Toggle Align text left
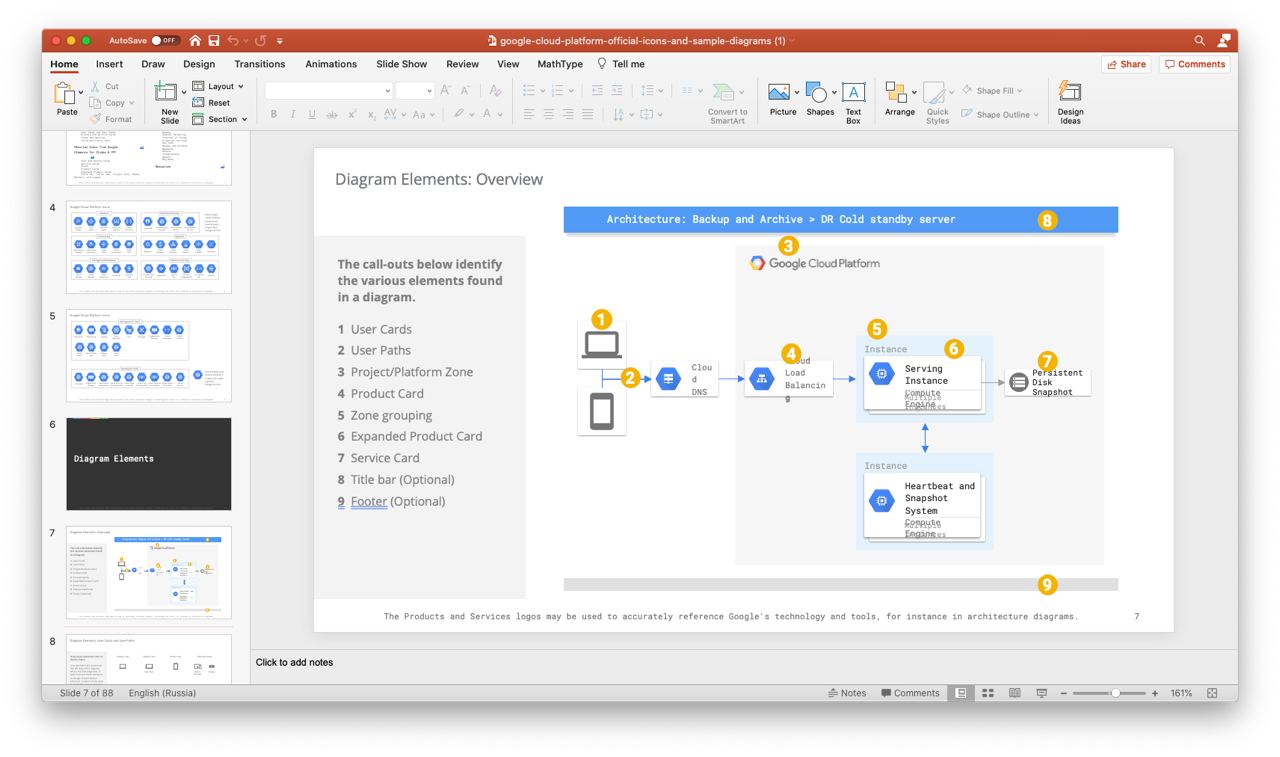The height and width of the screenshot is (757, 1280). (x=529, y=115)
